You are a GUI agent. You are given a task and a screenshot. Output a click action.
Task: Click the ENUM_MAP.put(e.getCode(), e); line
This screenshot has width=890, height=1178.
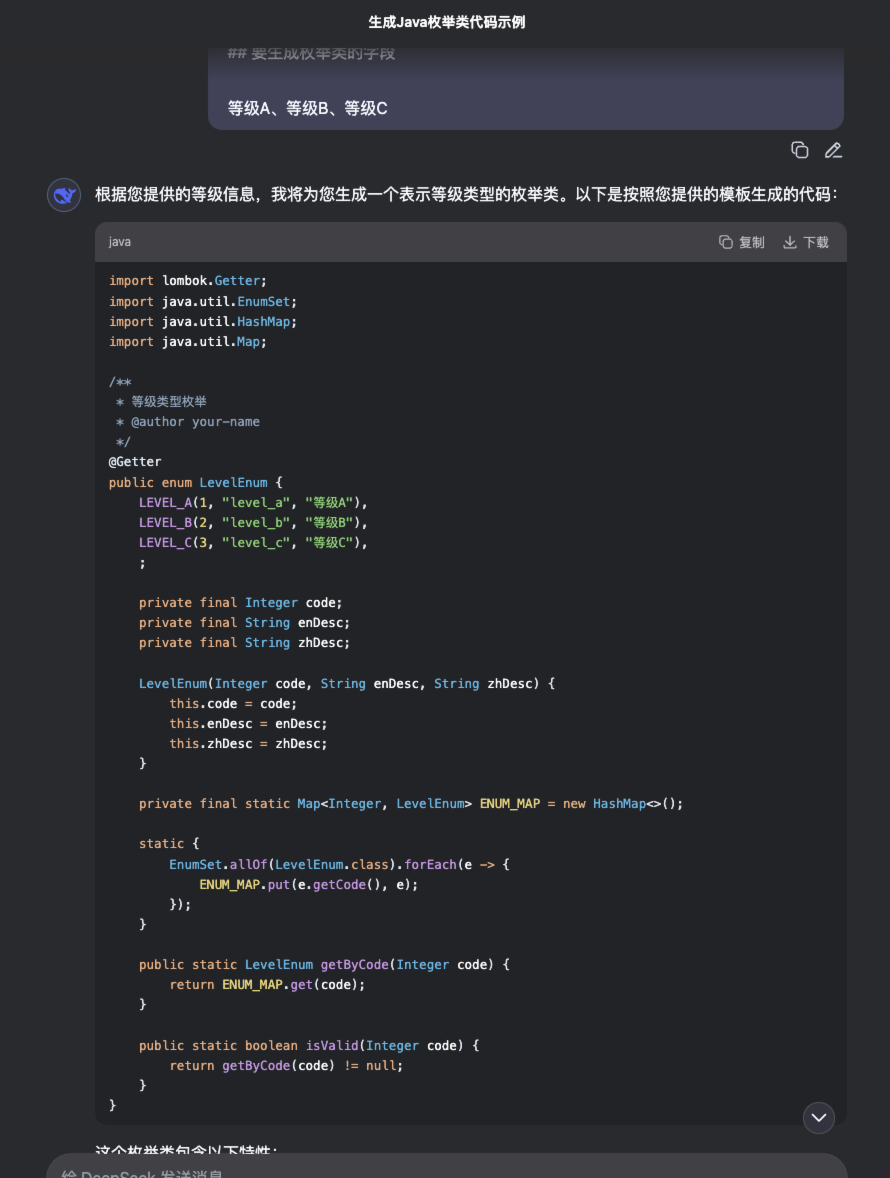coord(309,885)
